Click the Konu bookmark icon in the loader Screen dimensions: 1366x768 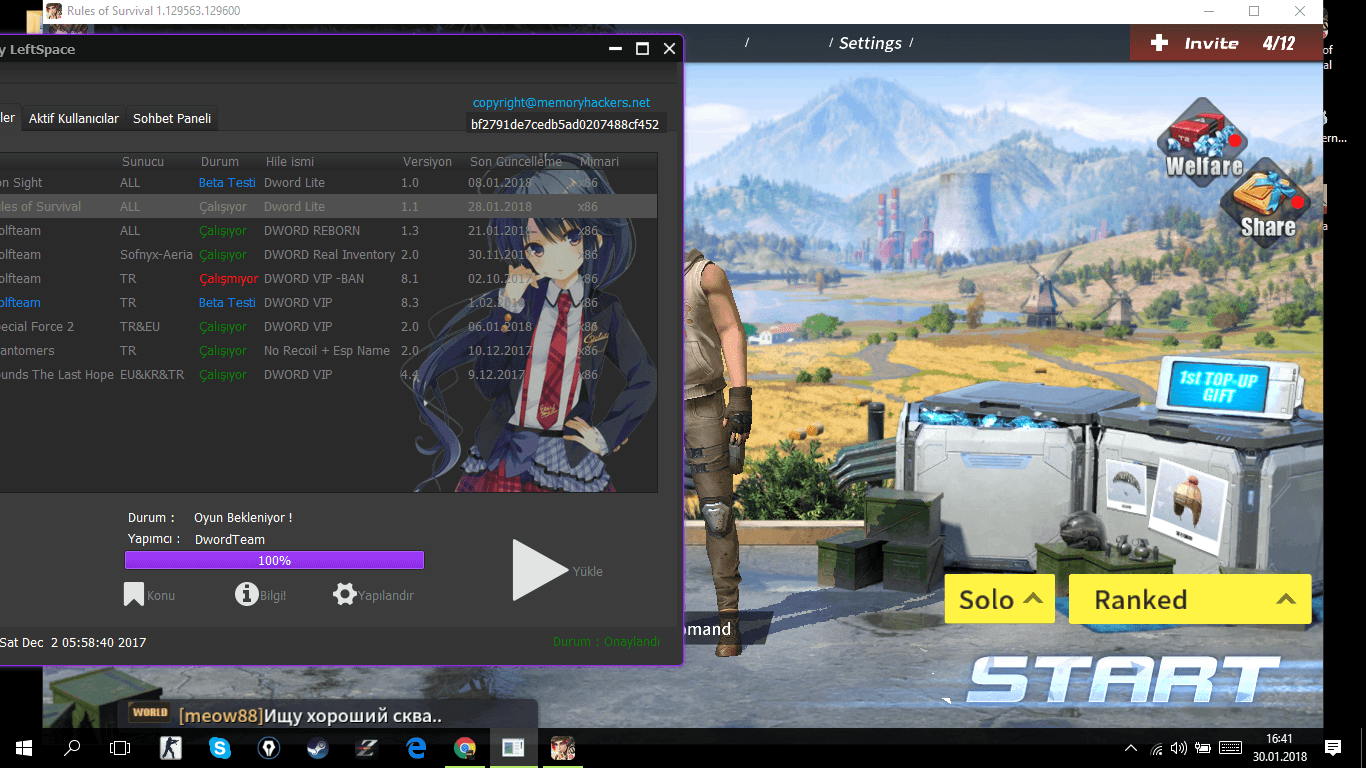point(134,595)
